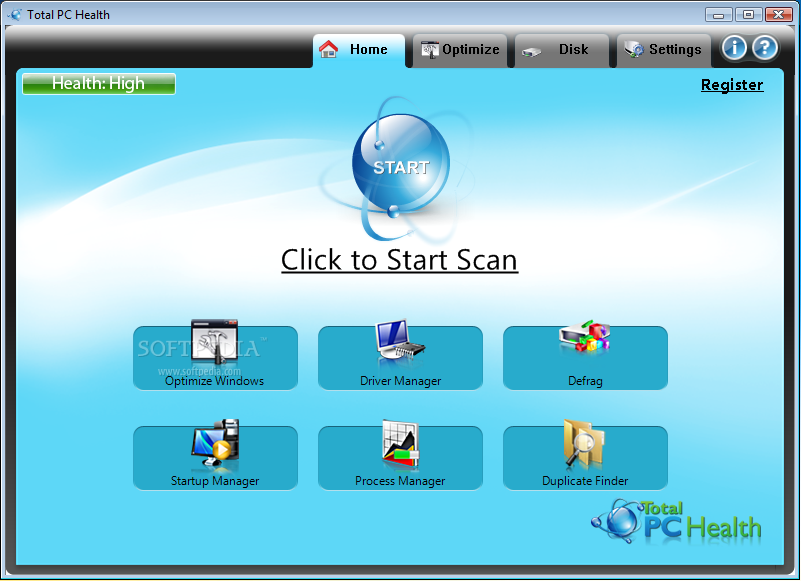Launch the Defrag disk icon
Image resolution: width=801 pixels, height=581 pixels.
tap(585, 336)
